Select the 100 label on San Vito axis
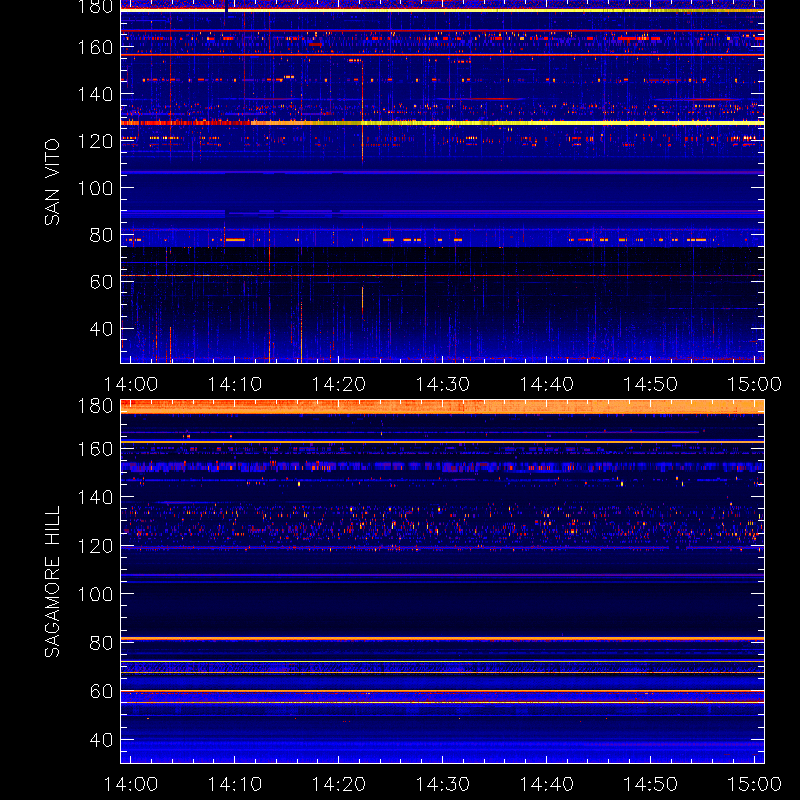 [x=95, y=188]
